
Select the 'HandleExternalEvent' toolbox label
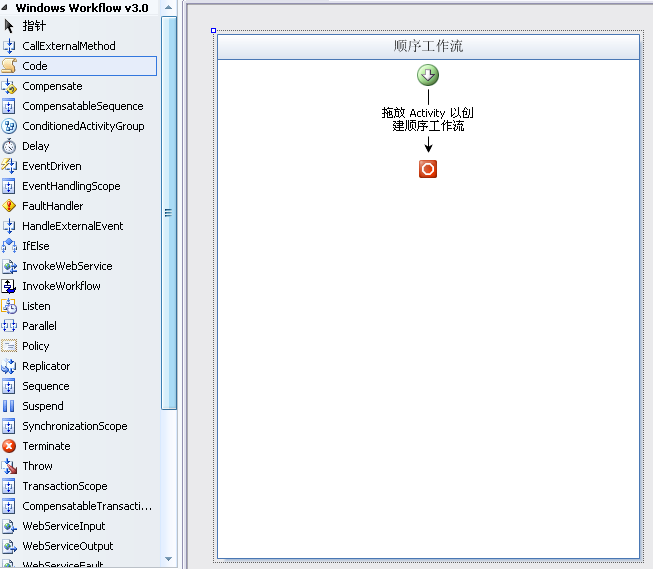coord(73,226)
